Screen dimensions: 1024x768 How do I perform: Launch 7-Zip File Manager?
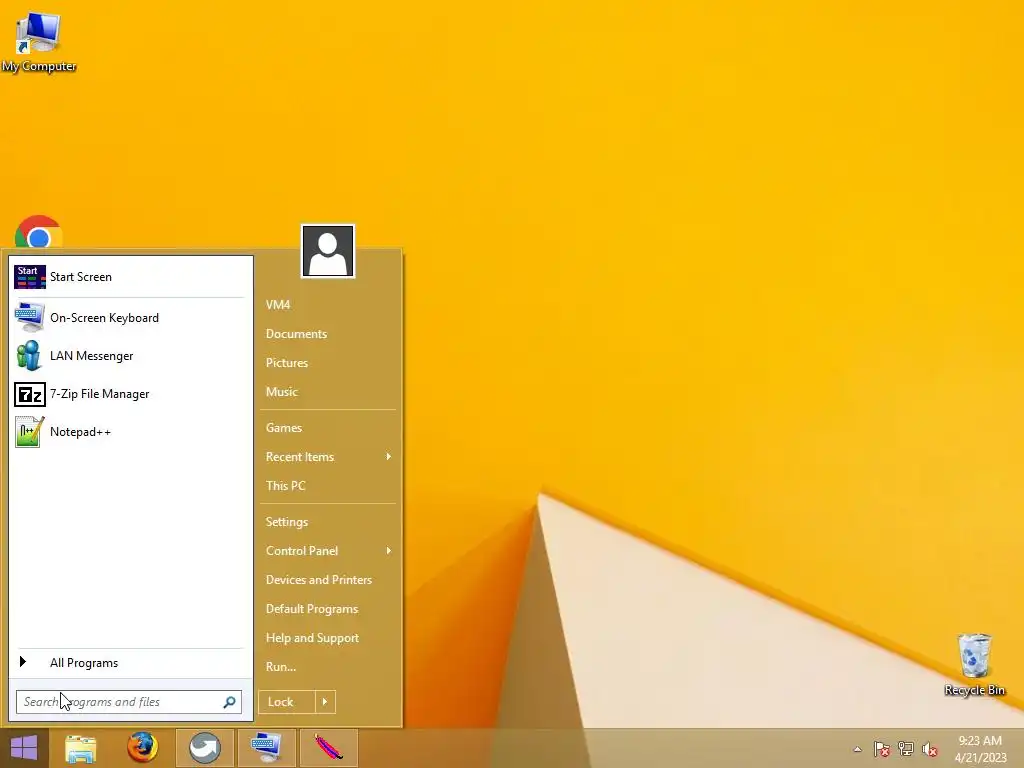[x=131, y=394]
